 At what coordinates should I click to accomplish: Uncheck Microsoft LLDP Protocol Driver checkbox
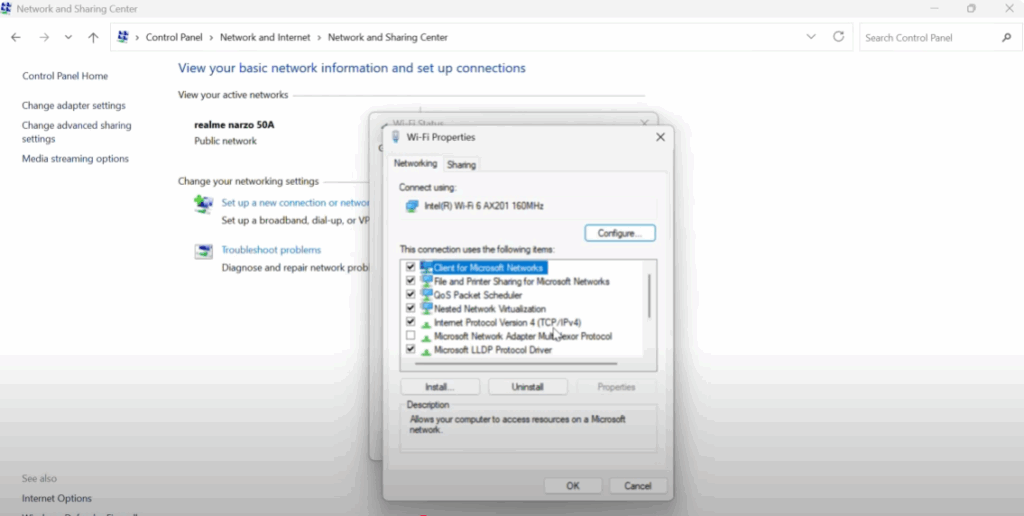pos(410,349)
